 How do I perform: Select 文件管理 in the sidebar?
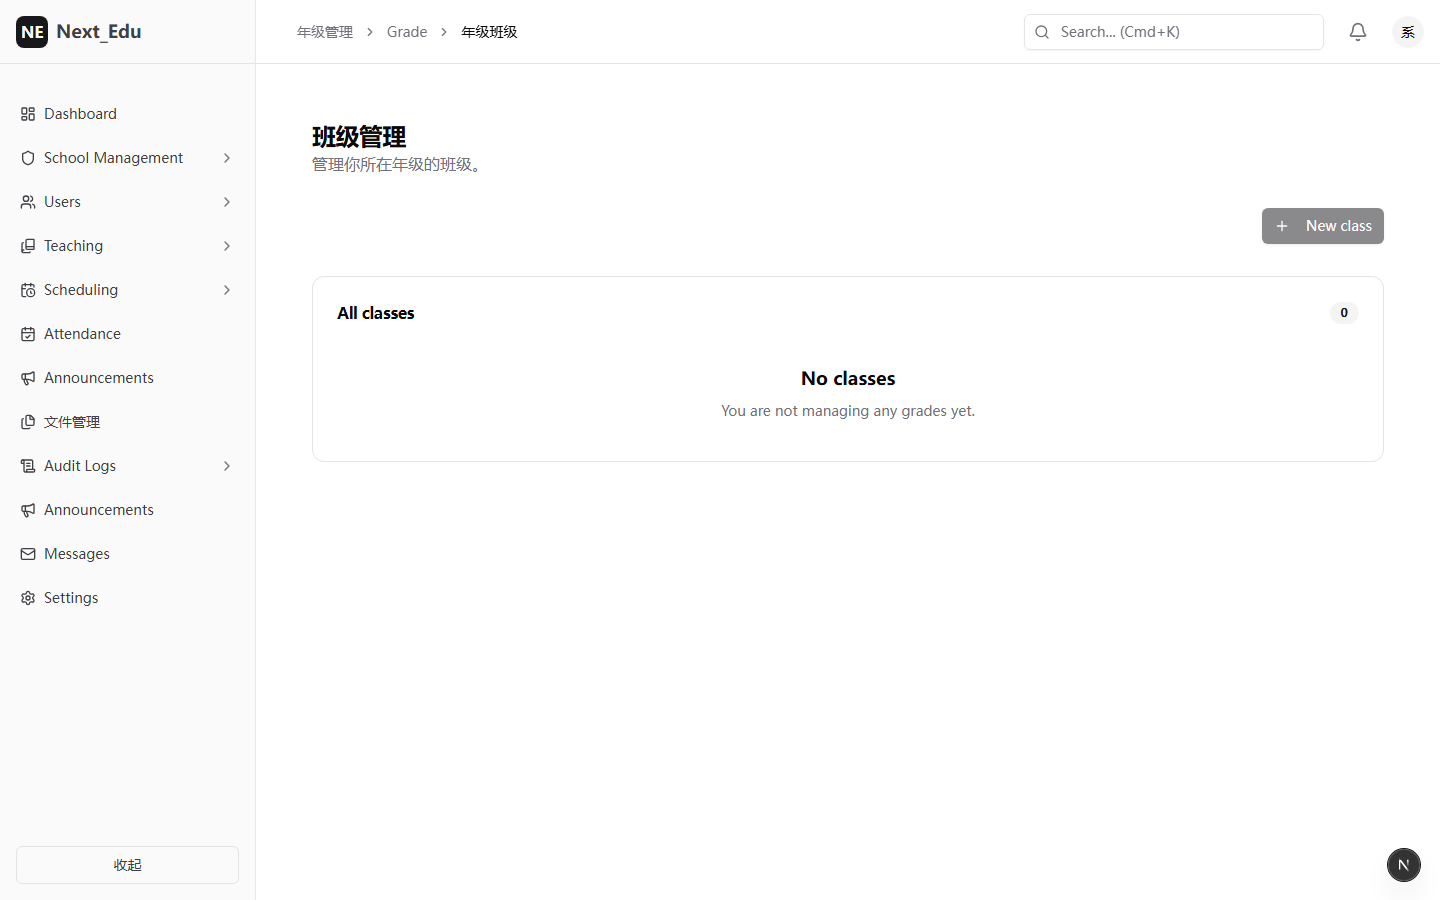[127, 422]
